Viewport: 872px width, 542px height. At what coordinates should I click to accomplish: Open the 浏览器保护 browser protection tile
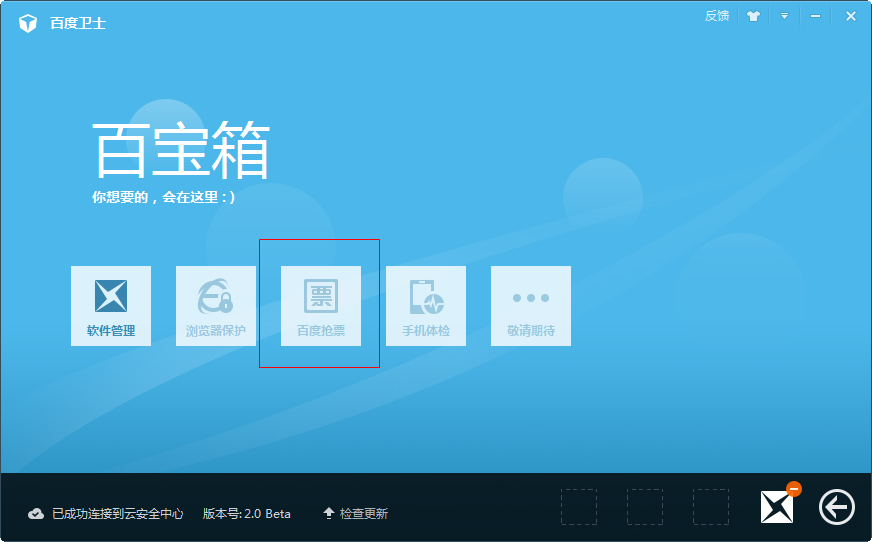(x=216, y=306)
